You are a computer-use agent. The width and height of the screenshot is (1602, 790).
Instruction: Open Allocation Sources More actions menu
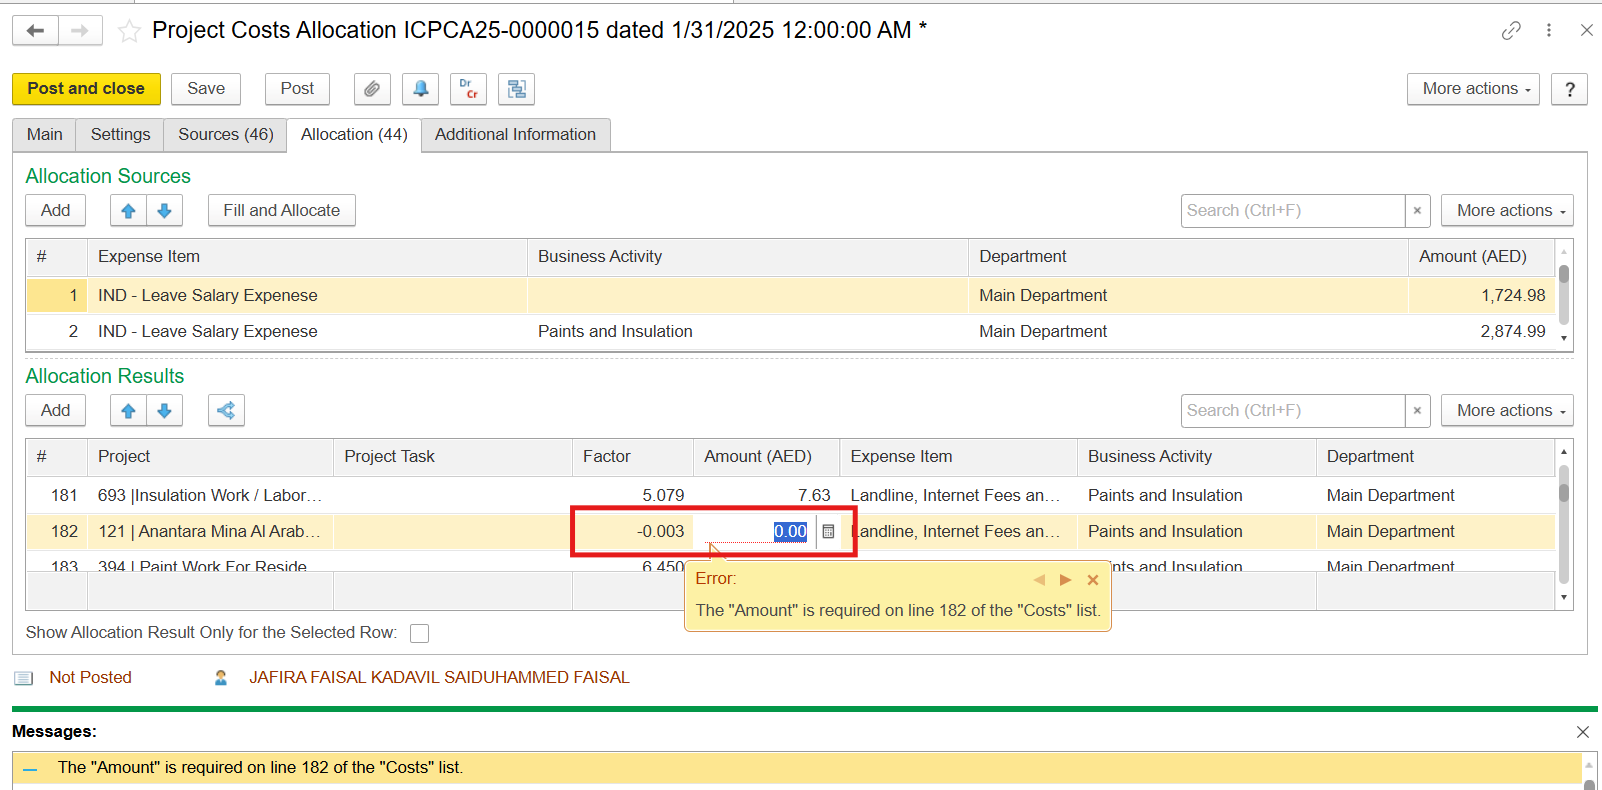click(x=1507, y=210)
